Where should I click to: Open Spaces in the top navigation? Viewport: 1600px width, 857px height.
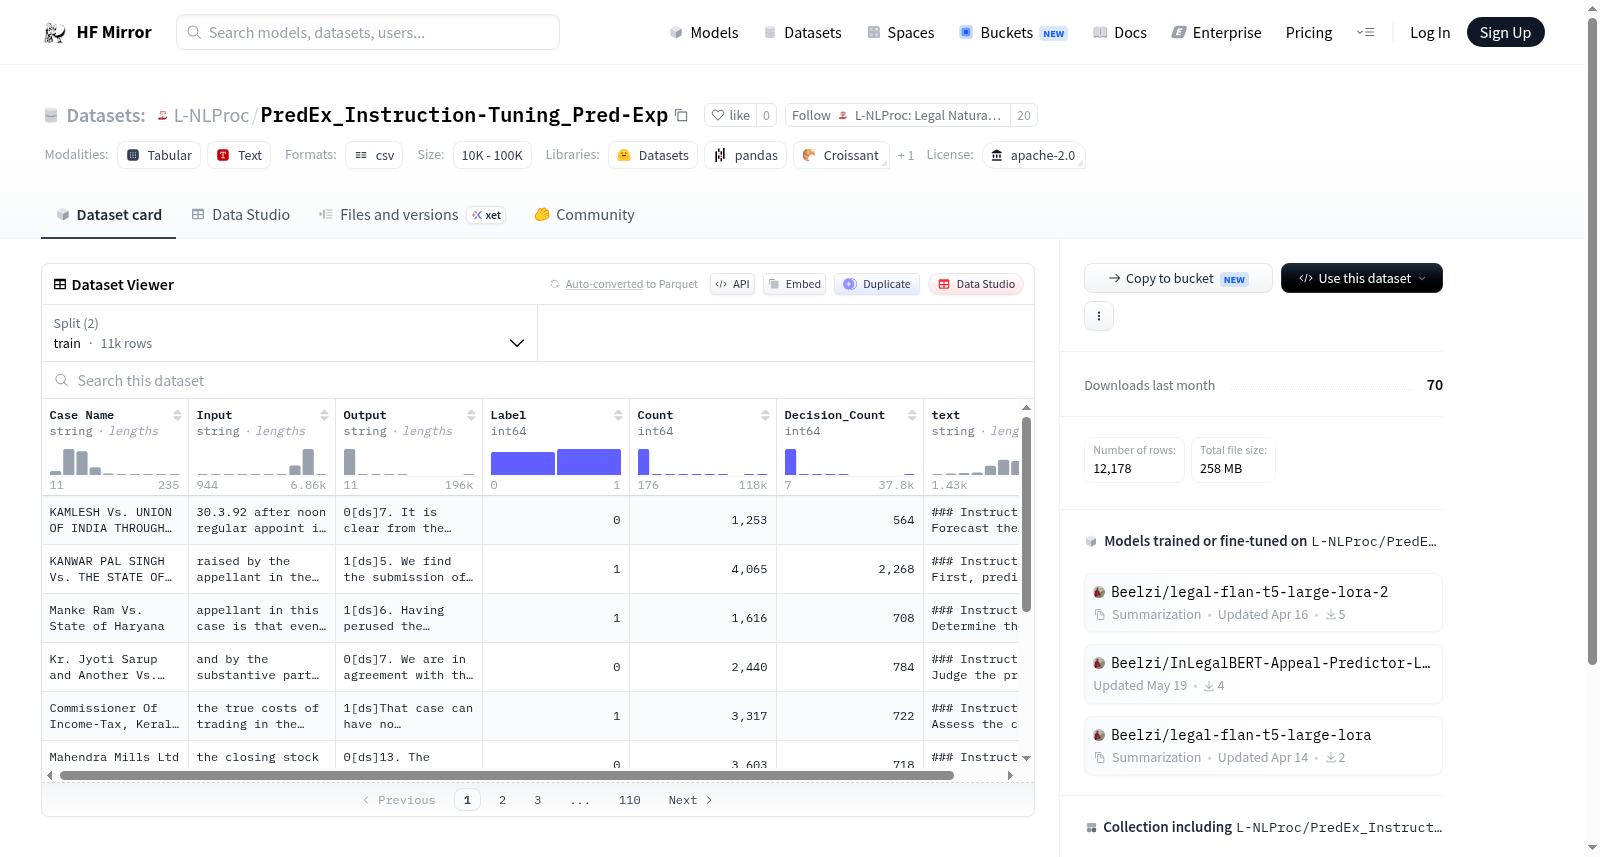click(x=901, y=33)
